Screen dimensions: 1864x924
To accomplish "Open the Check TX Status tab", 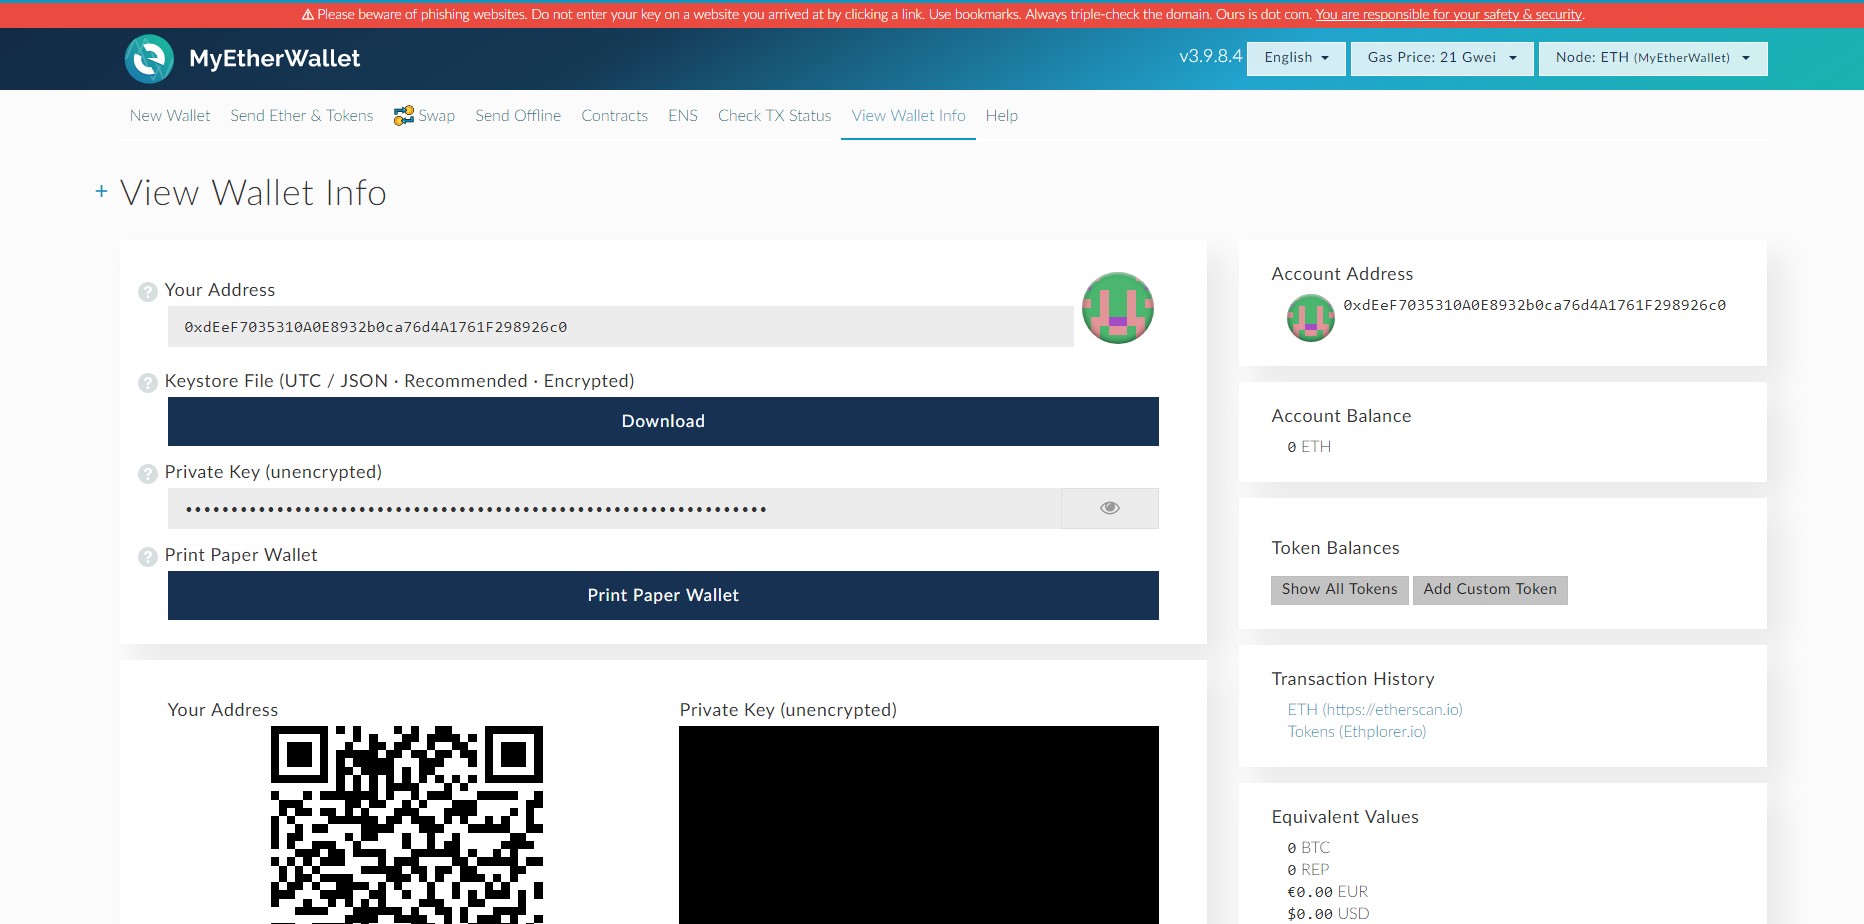I will click(x=775, y=116).
